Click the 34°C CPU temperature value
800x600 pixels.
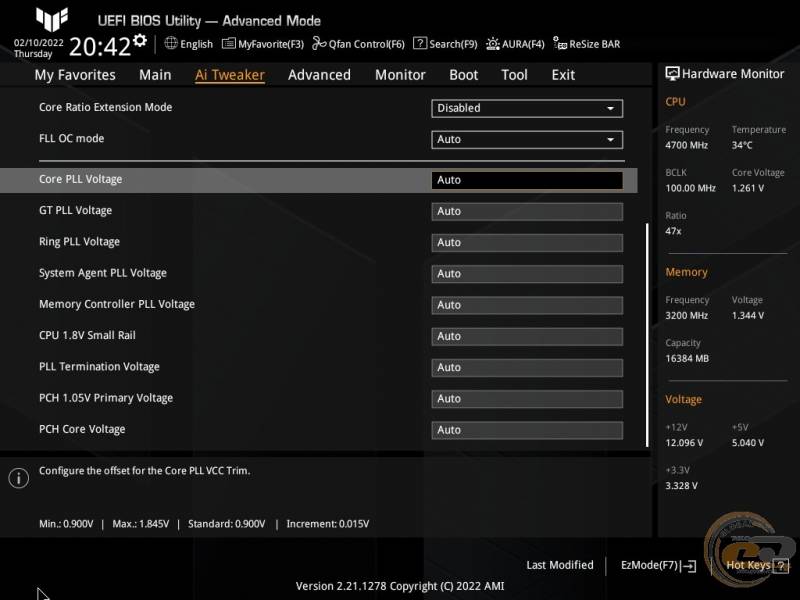[742, 145]
